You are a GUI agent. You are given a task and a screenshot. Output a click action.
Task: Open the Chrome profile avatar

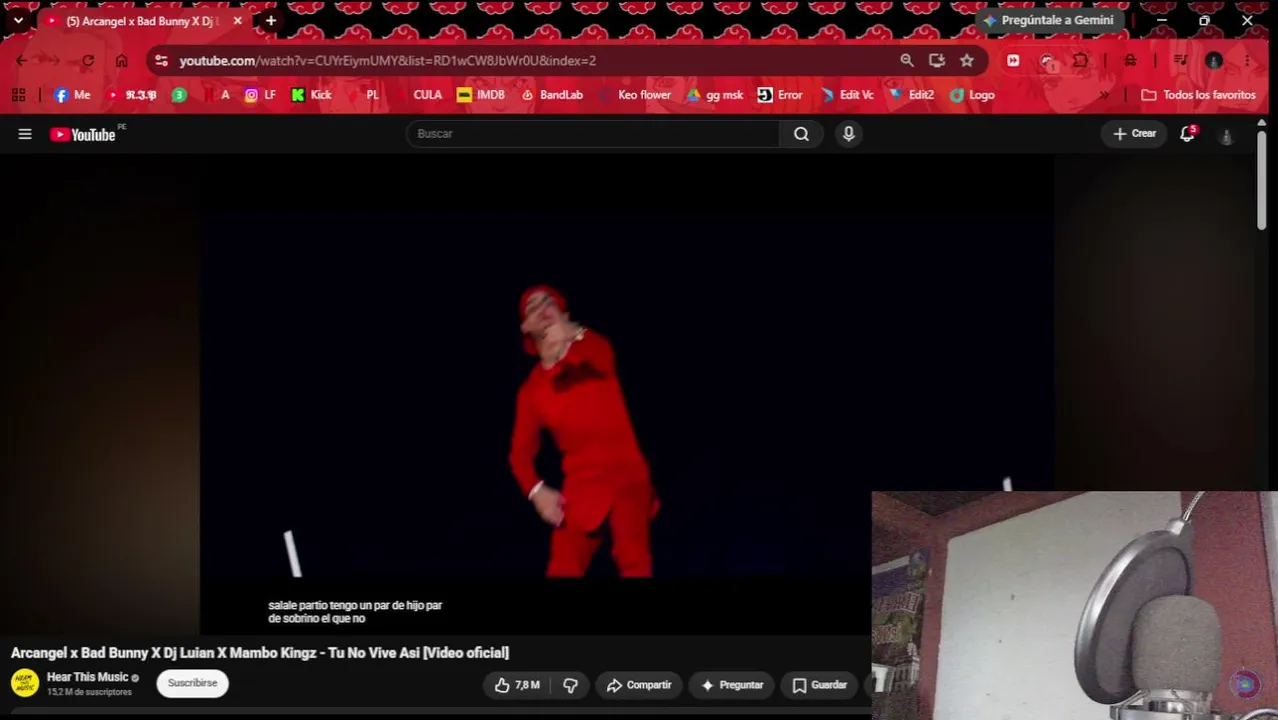(1214, 61)
